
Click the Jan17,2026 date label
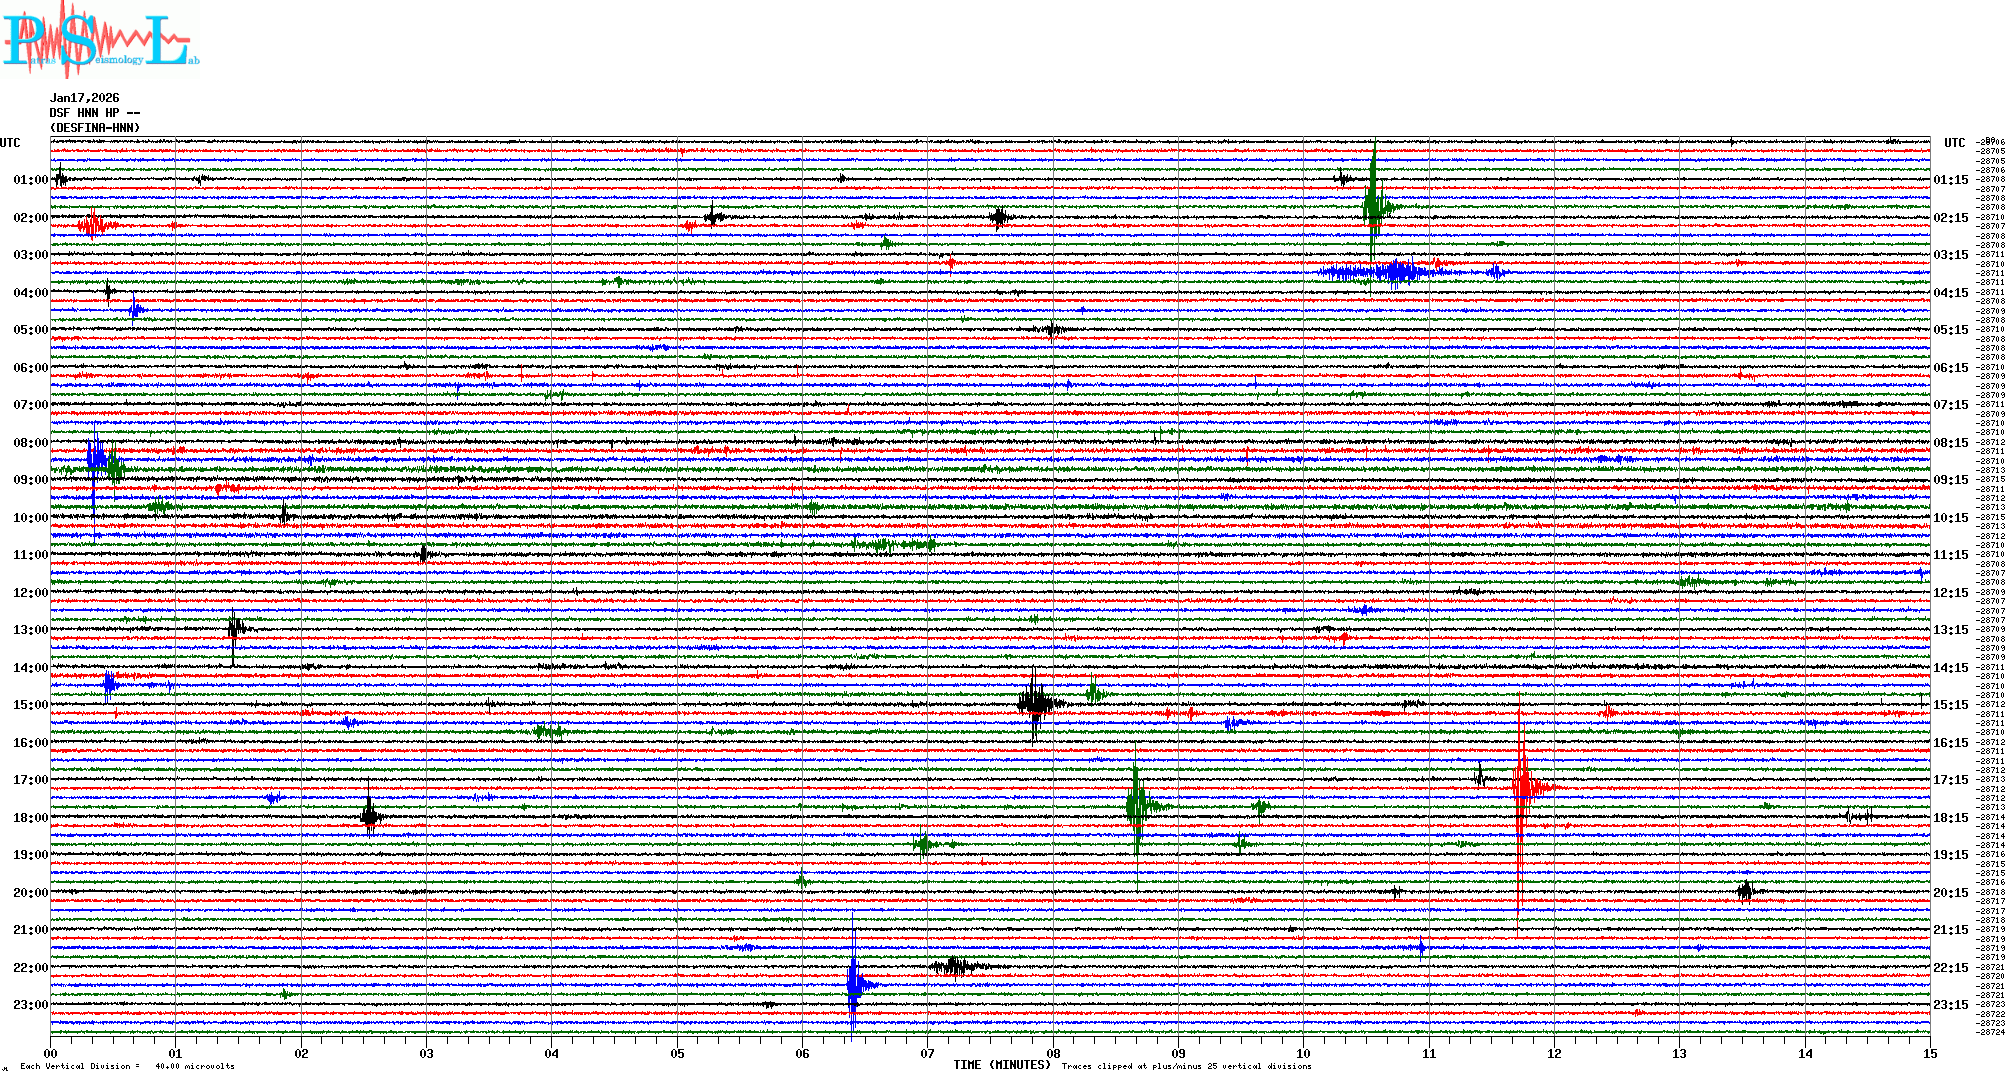point(84,98)
